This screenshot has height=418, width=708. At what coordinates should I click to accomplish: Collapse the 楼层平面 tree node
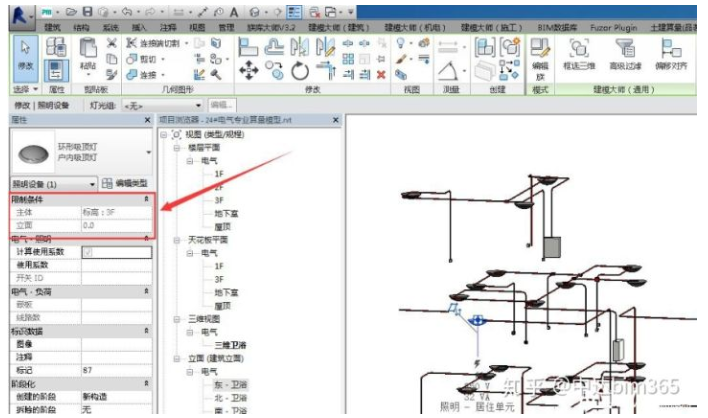coord(177,148)
